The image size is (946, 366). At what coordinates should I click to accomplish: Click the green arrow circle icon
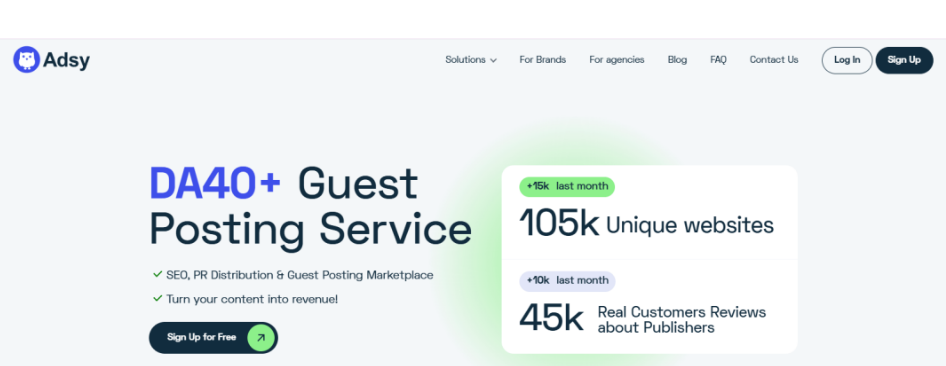coord(261,338)
